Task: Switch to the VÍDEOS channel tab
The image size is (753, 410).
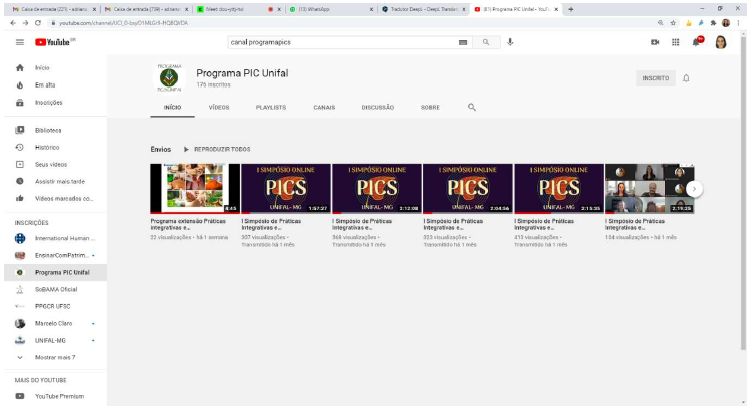Action: [x=218, y=107]
